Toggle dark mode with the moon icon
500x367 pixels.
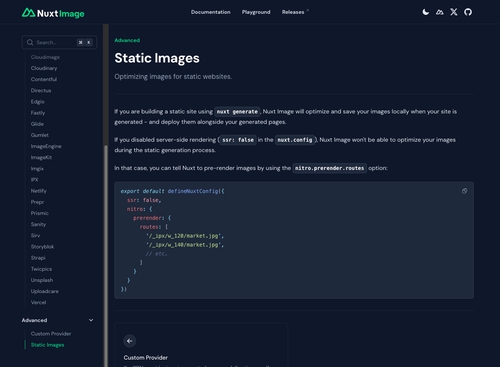[426, 12]
